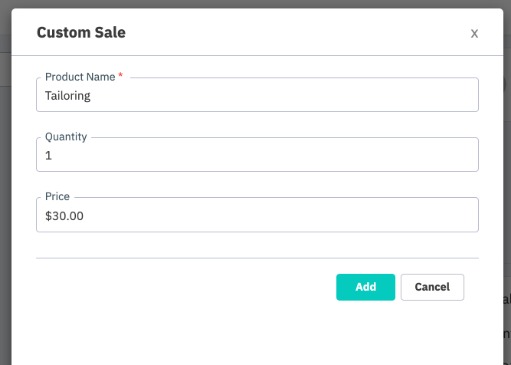
Task: Click into the Price field
Action: (257, 215)
